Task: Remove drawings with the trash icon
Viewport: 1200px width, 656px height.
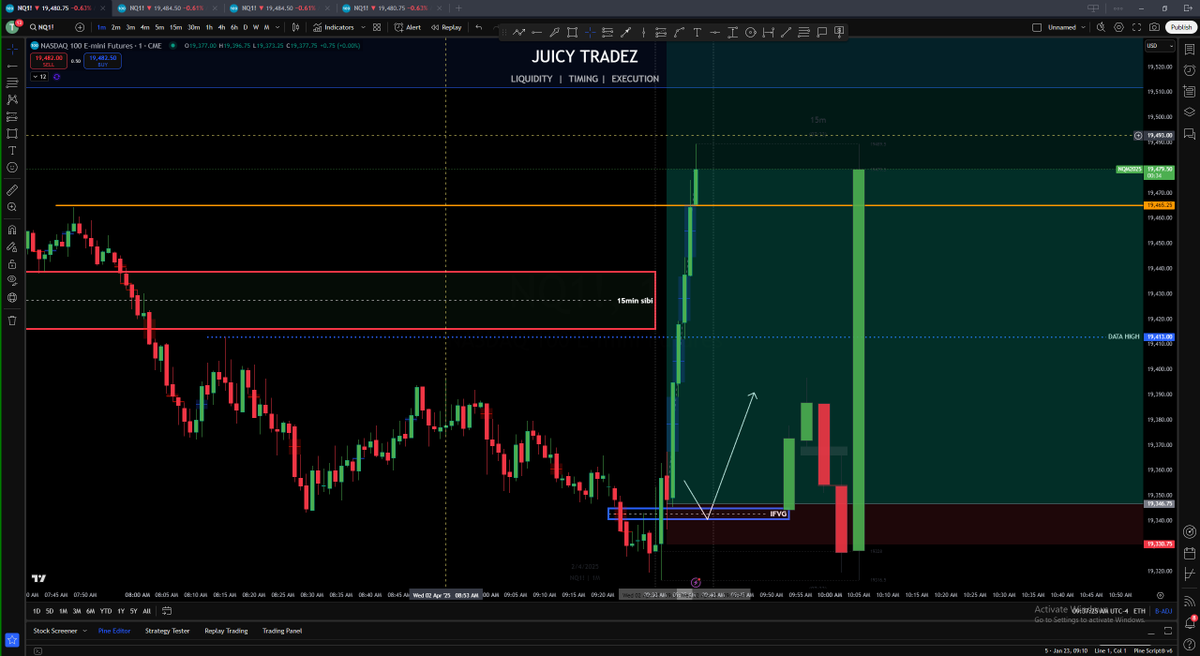Action: (12, 320)
